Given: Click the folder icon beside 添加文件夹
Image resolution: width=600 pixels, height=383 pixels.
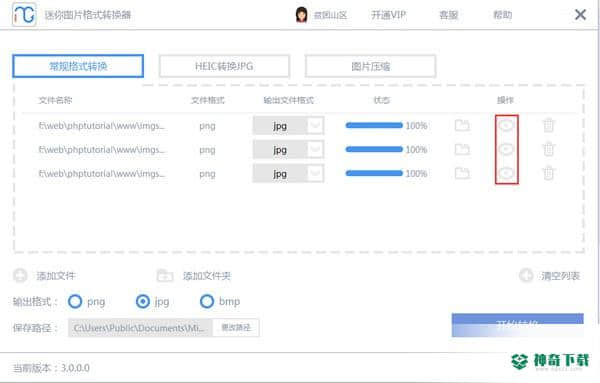Looking at the screenshot, I should [165, 275].
